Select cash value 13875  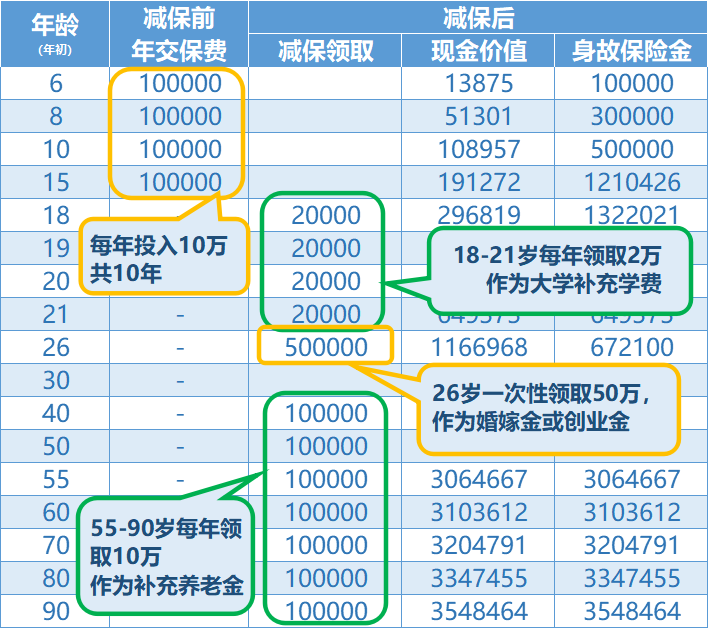[x=479, y=84]
